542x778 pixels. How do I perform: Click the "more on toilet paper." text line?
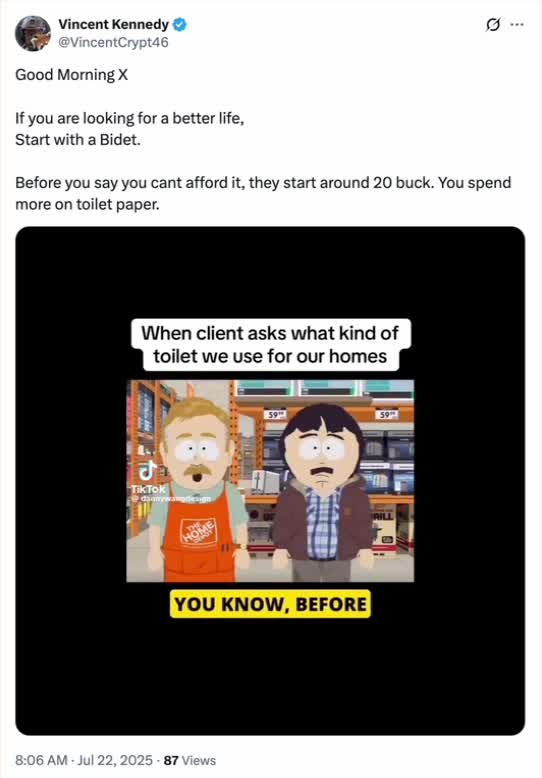87,204
